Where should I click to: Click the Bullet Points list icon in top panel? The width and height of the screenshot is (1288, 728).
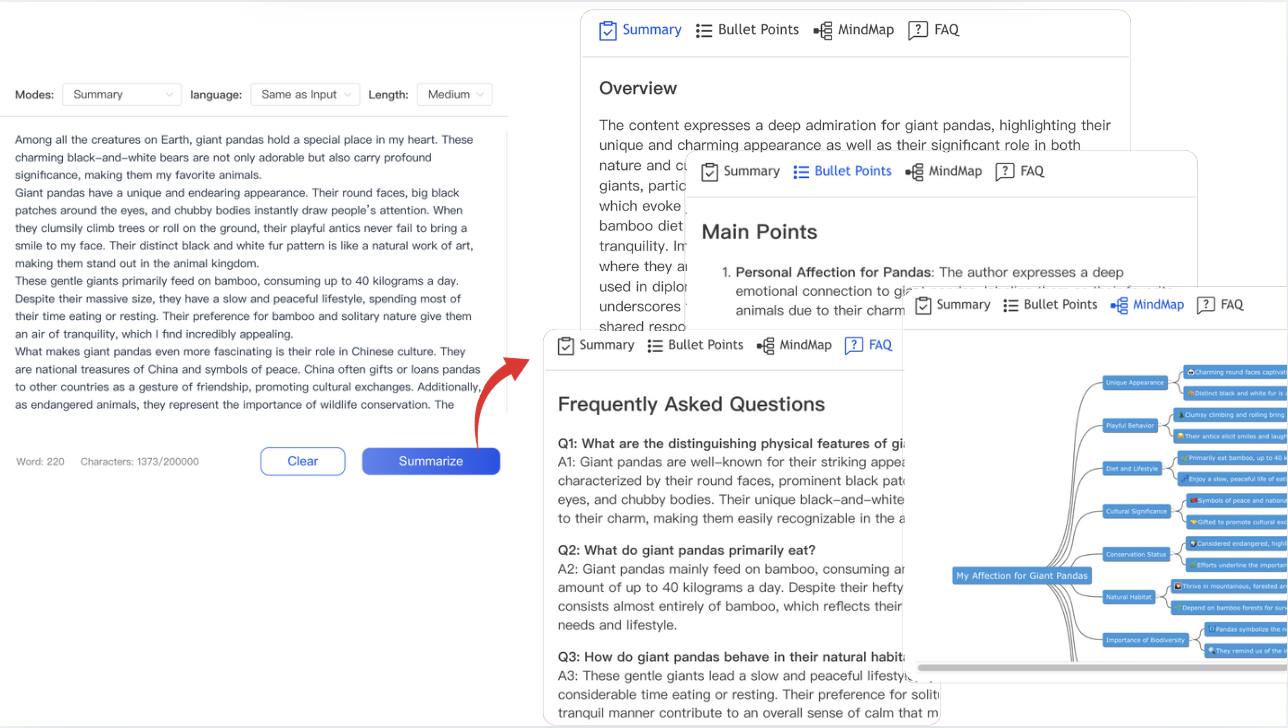(704, 31)
